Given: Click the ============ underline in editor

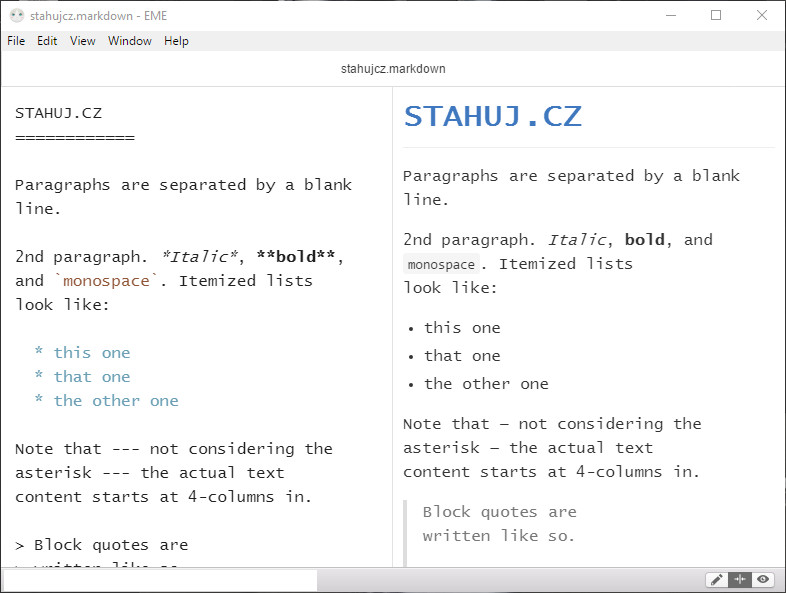Looking at the screenshot, I should tap(75, 138).
